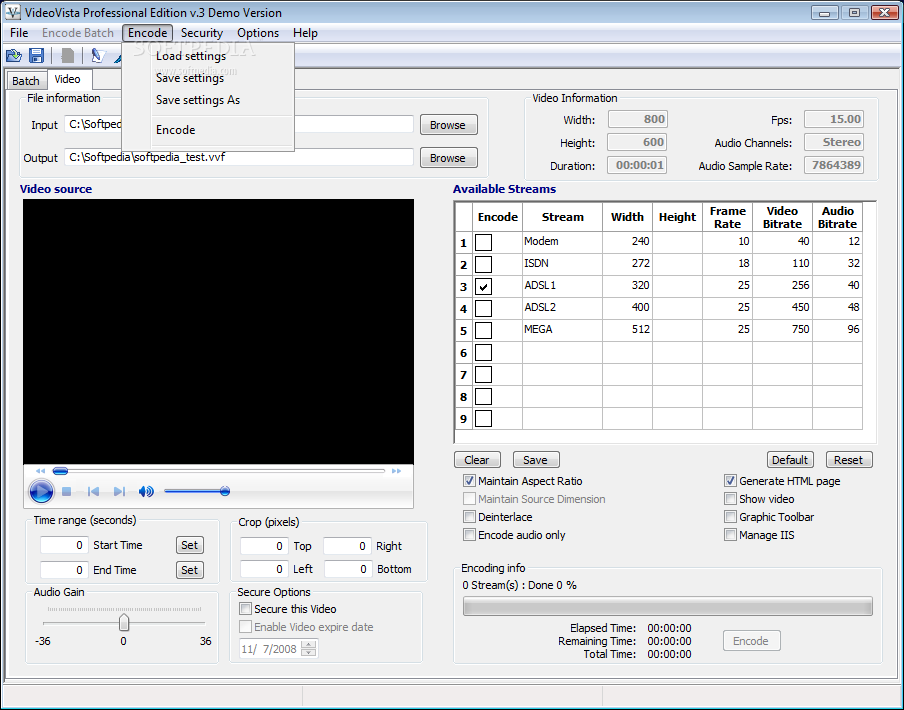Click the Reset button
This screenshot has width=904, height=710.
(849, 460)
